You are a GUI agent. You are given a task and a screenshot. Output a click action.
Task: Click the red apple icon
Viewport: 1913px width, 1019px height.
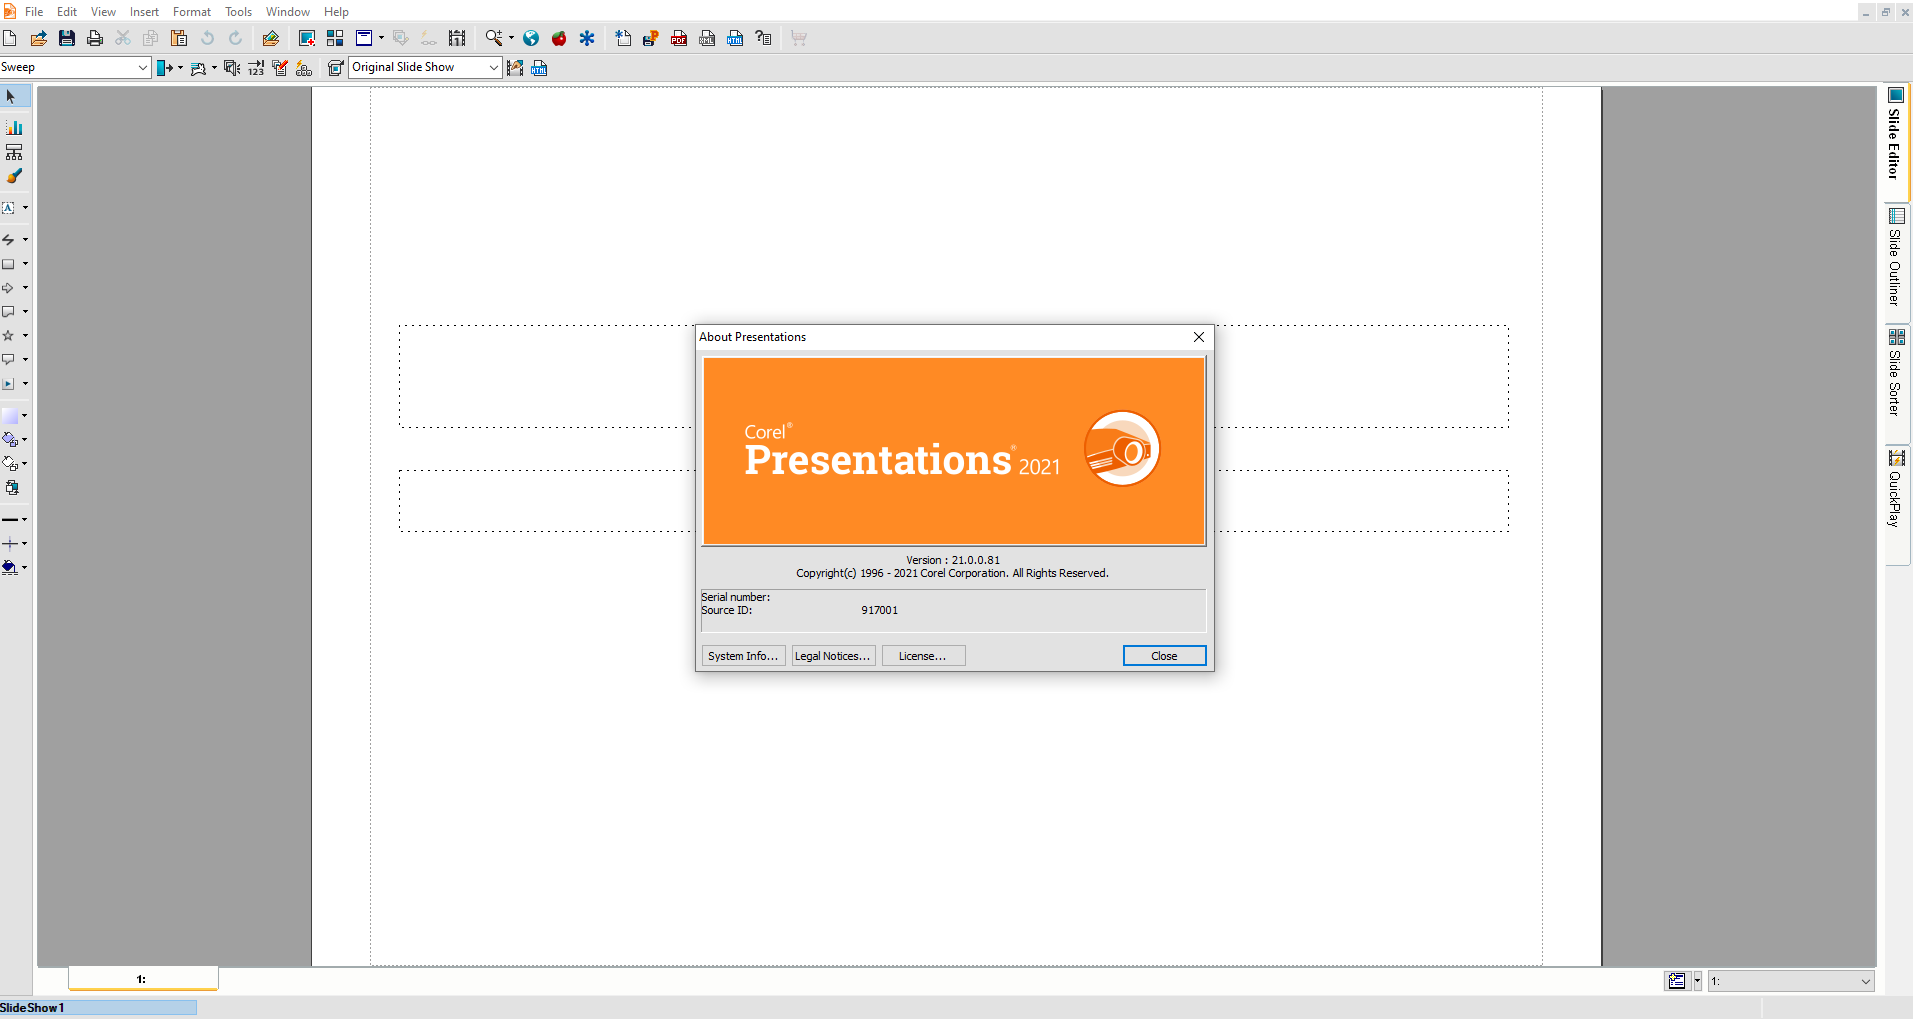[559, 38]
